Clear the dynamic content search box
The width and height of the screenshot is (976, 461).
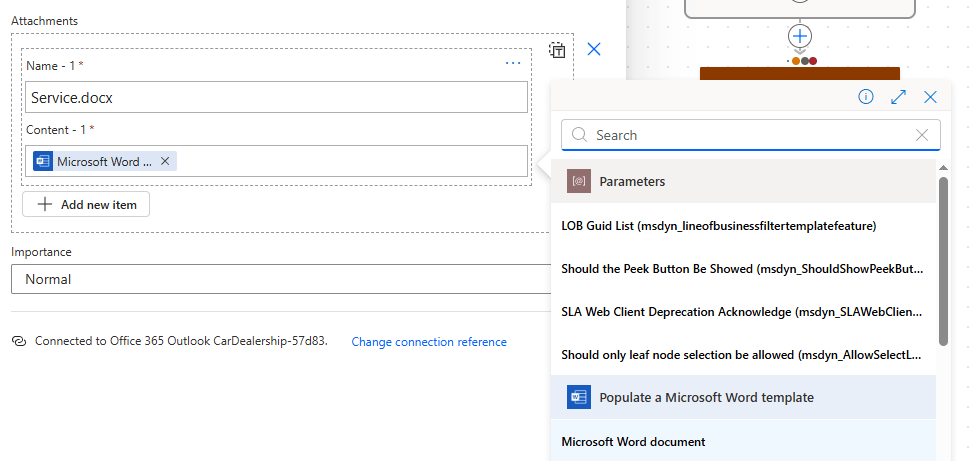(x=922, y=135)
